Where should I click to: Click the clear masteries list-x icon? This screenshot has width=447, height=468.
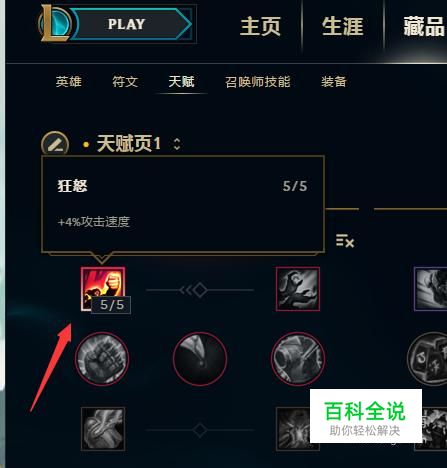click(x=345, y=240)
